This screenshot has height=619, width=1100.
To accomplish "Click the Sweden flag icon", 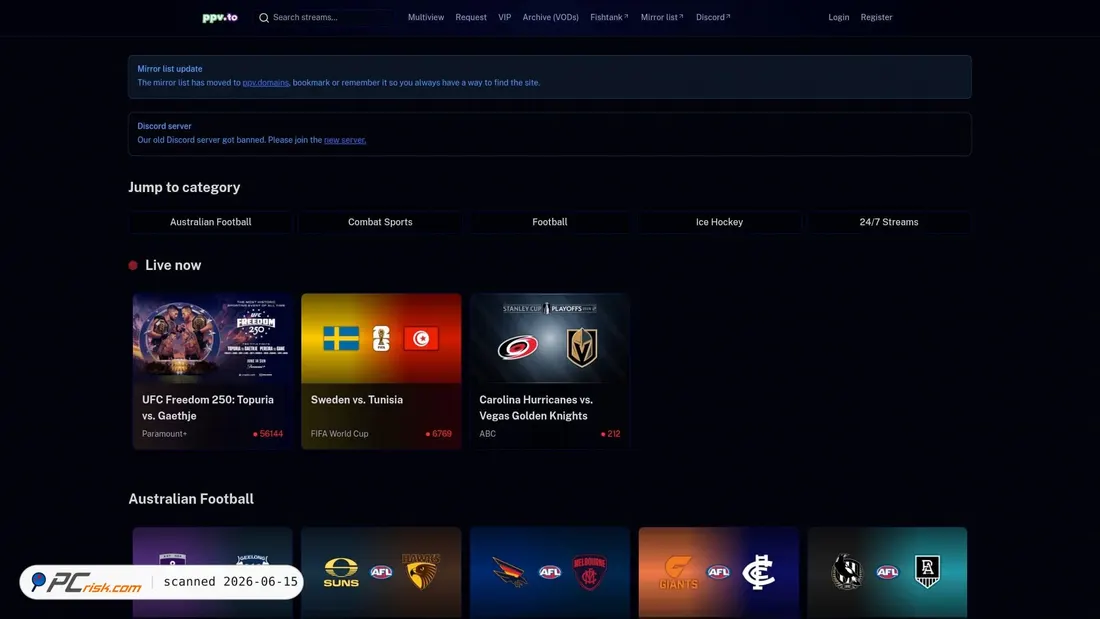I will tap(341, 338).
